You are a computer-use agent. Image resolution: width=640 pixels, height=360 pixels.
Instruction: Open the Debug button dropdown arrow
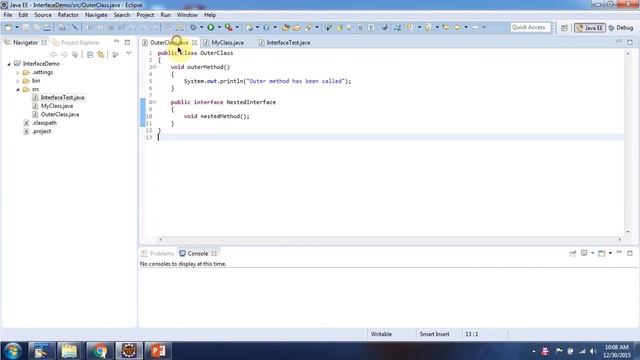[202, 27]
